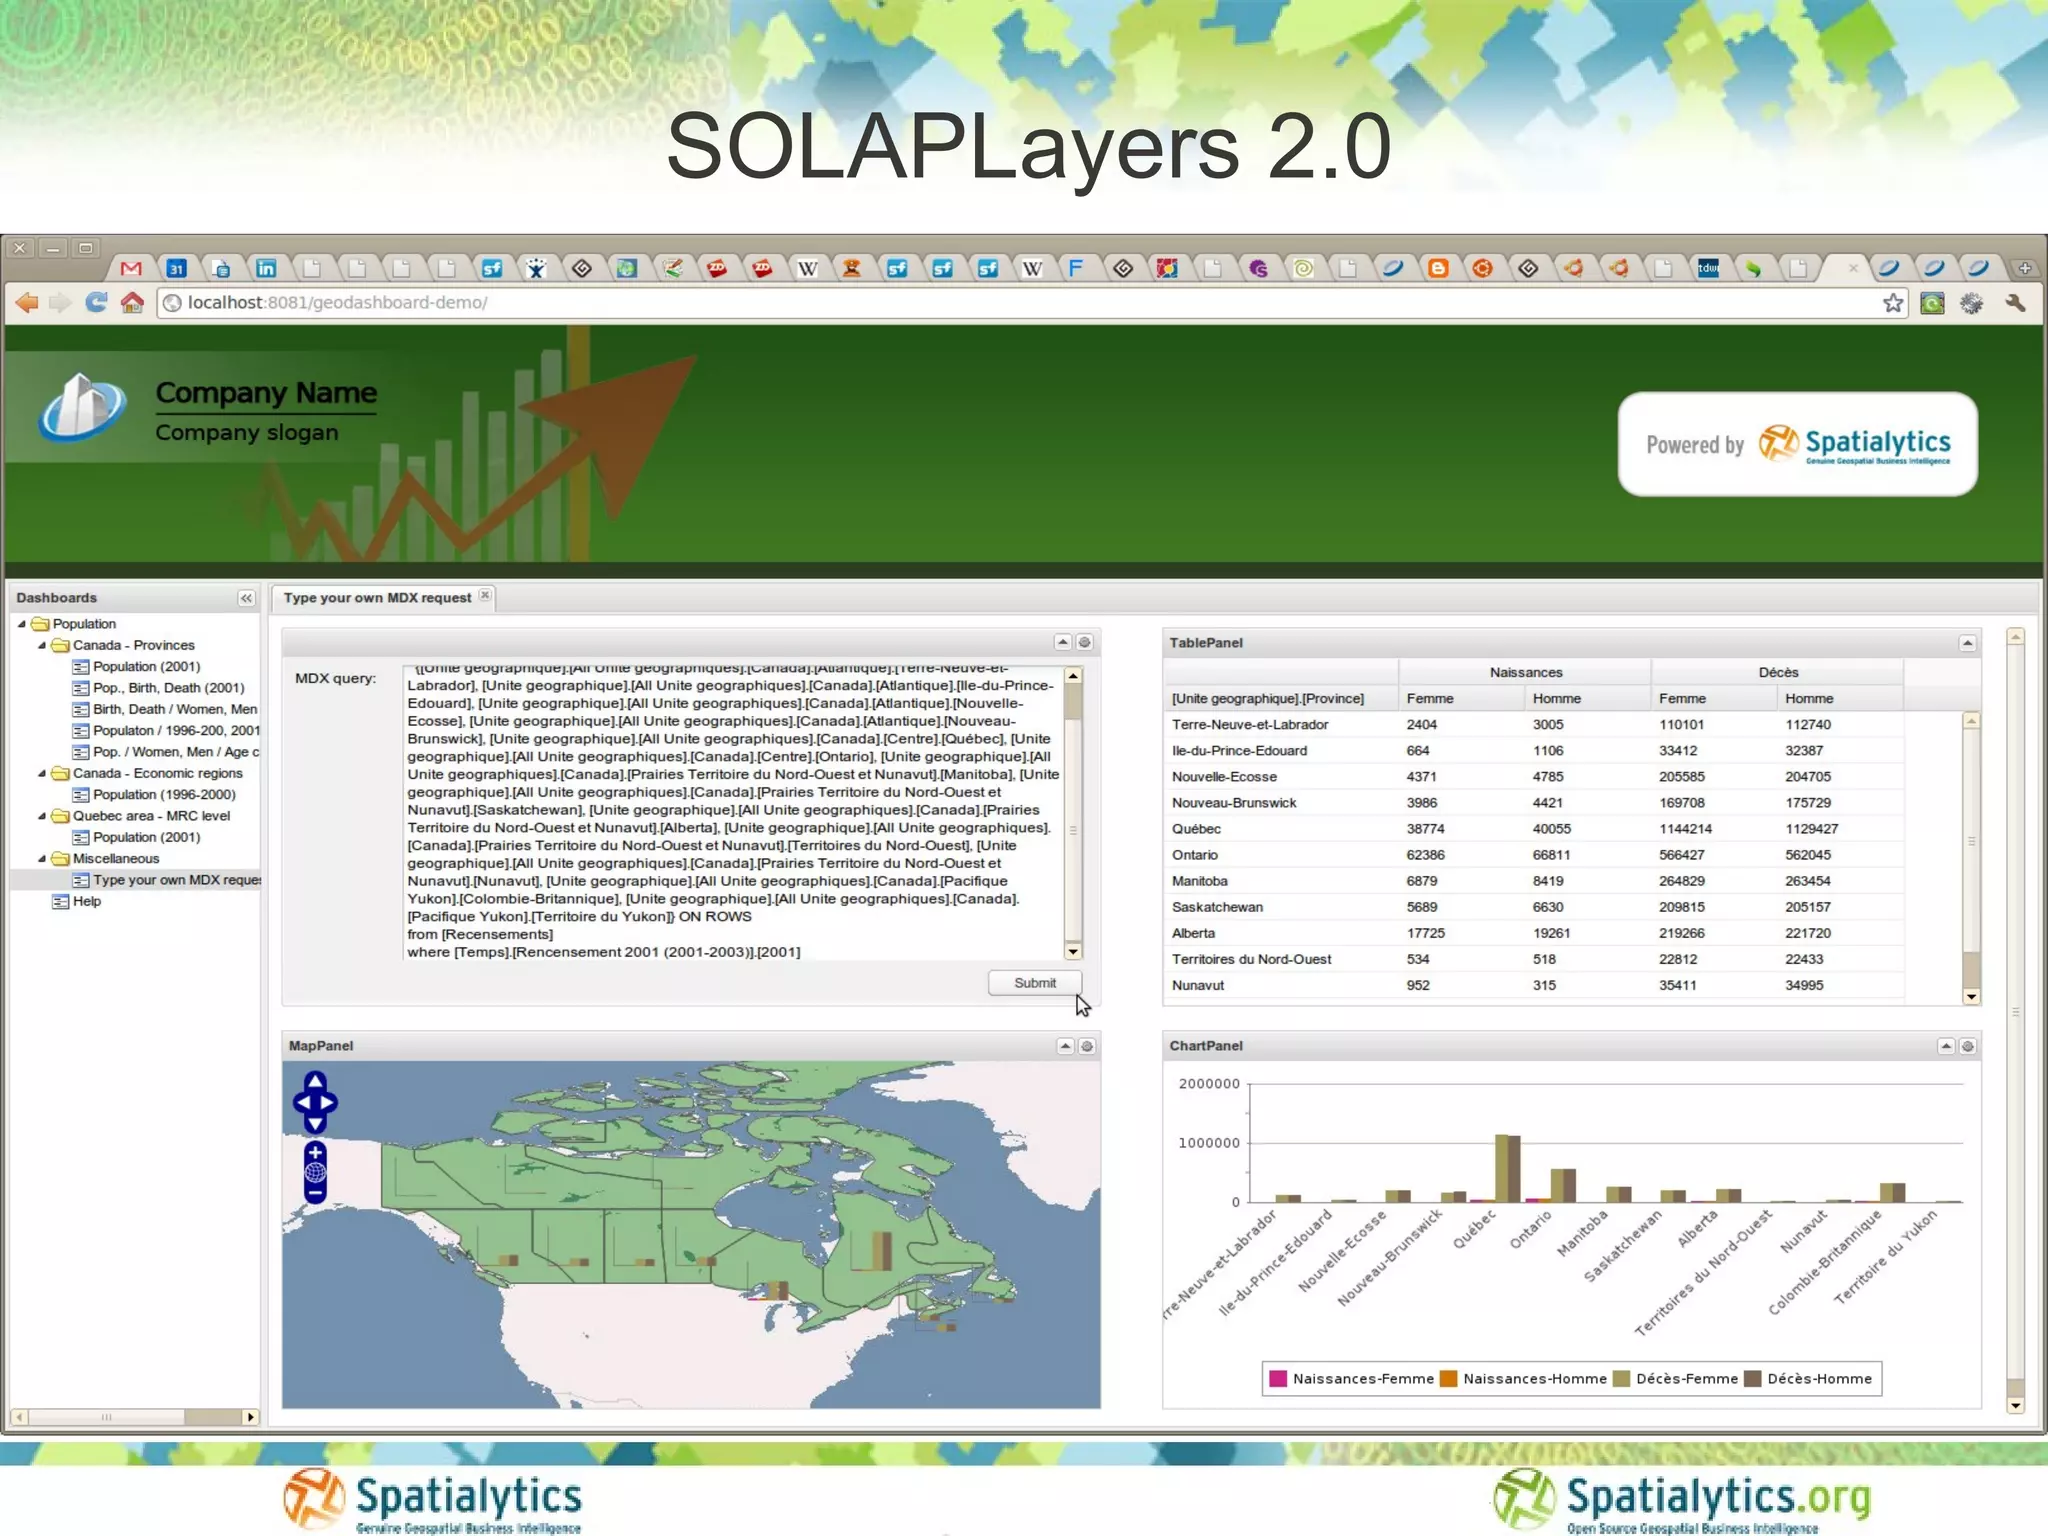Open the Help tree item
This screenshot has height=1536, width=2048.
coord(86,901)
